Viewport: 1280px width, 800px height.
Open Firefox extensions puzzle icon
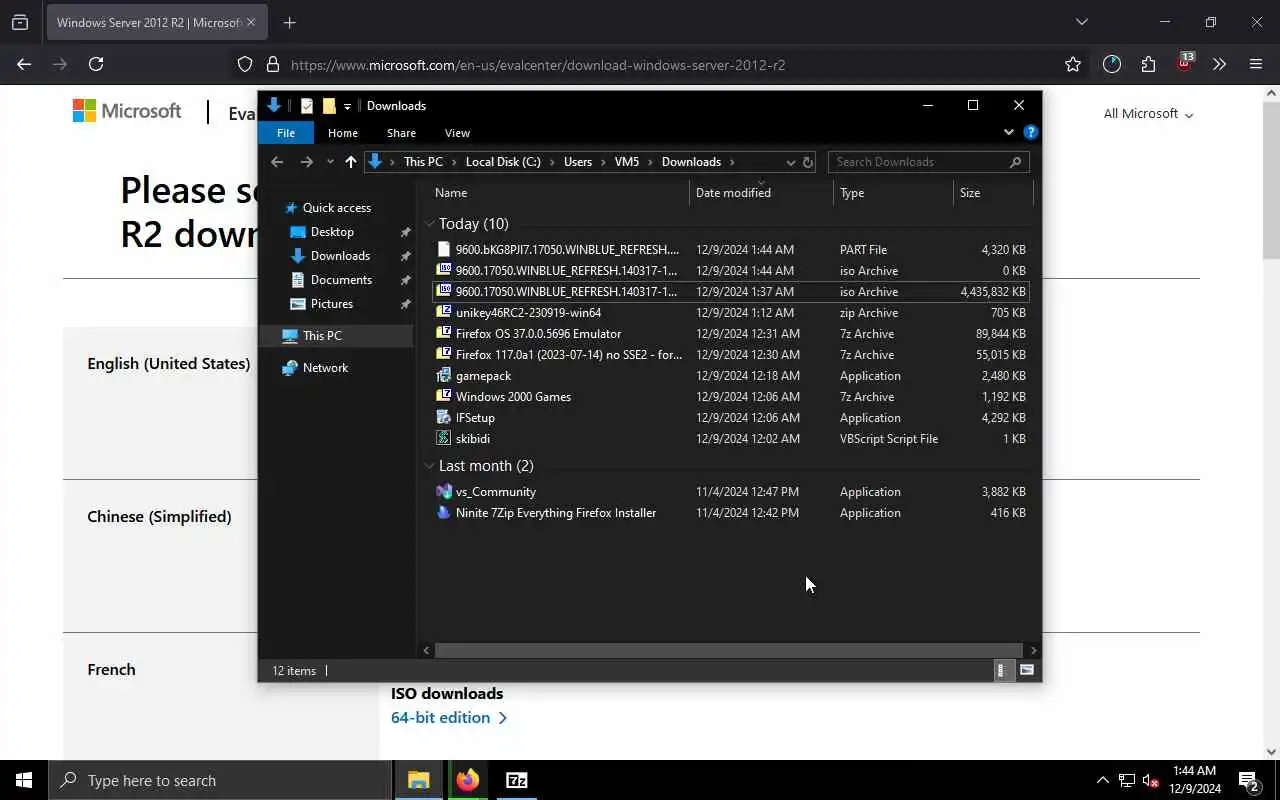coord(1148,64)
